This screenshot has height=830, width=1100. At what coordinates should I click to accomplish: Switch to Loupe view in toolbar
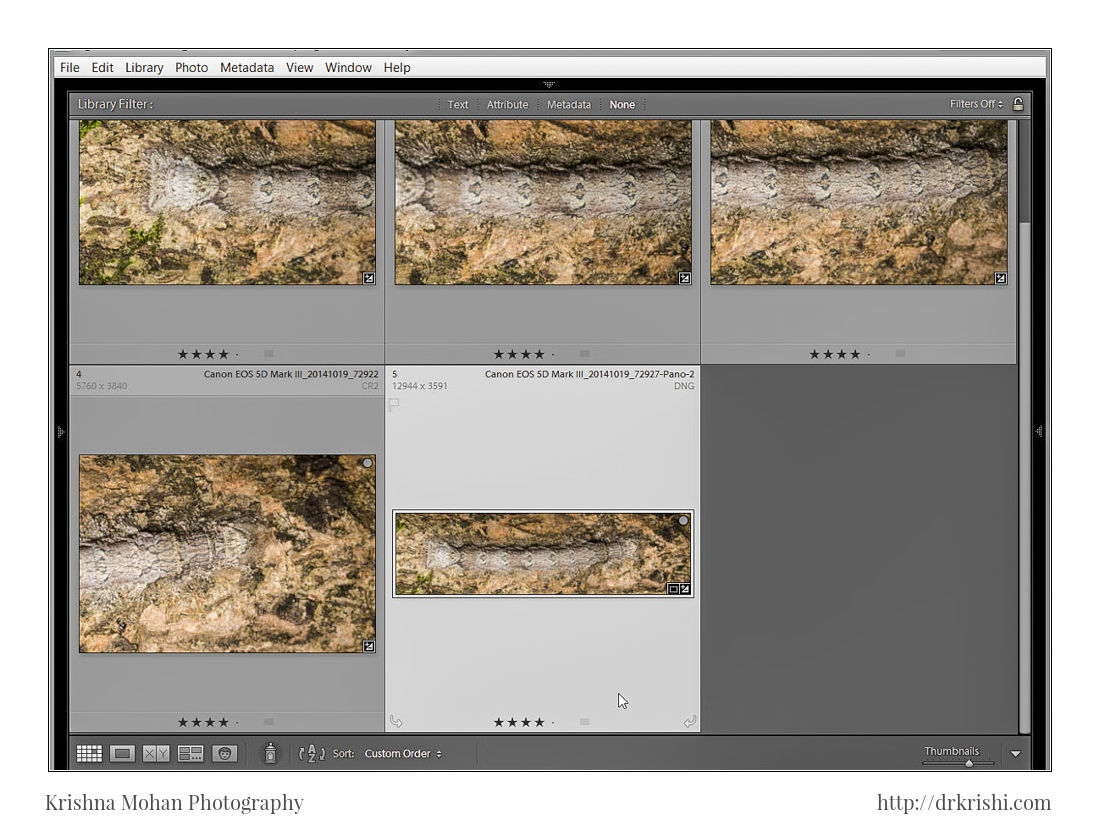(122, 753)
